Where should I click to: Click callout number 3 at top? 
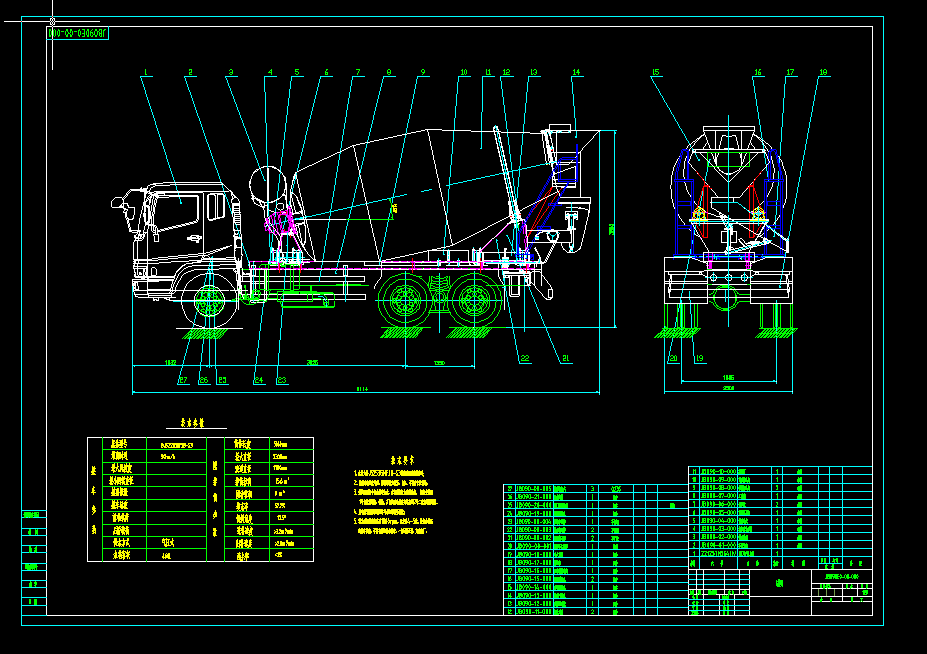pos(231,72)
